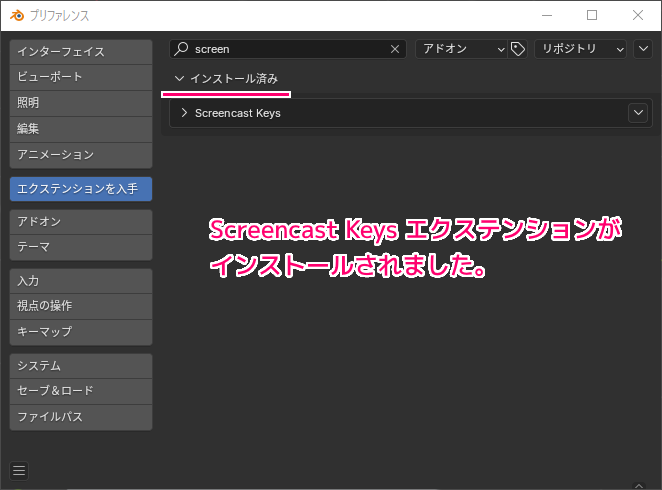
Task: Switch to インターフェイス tab
Action: click(x=81, y=52)
